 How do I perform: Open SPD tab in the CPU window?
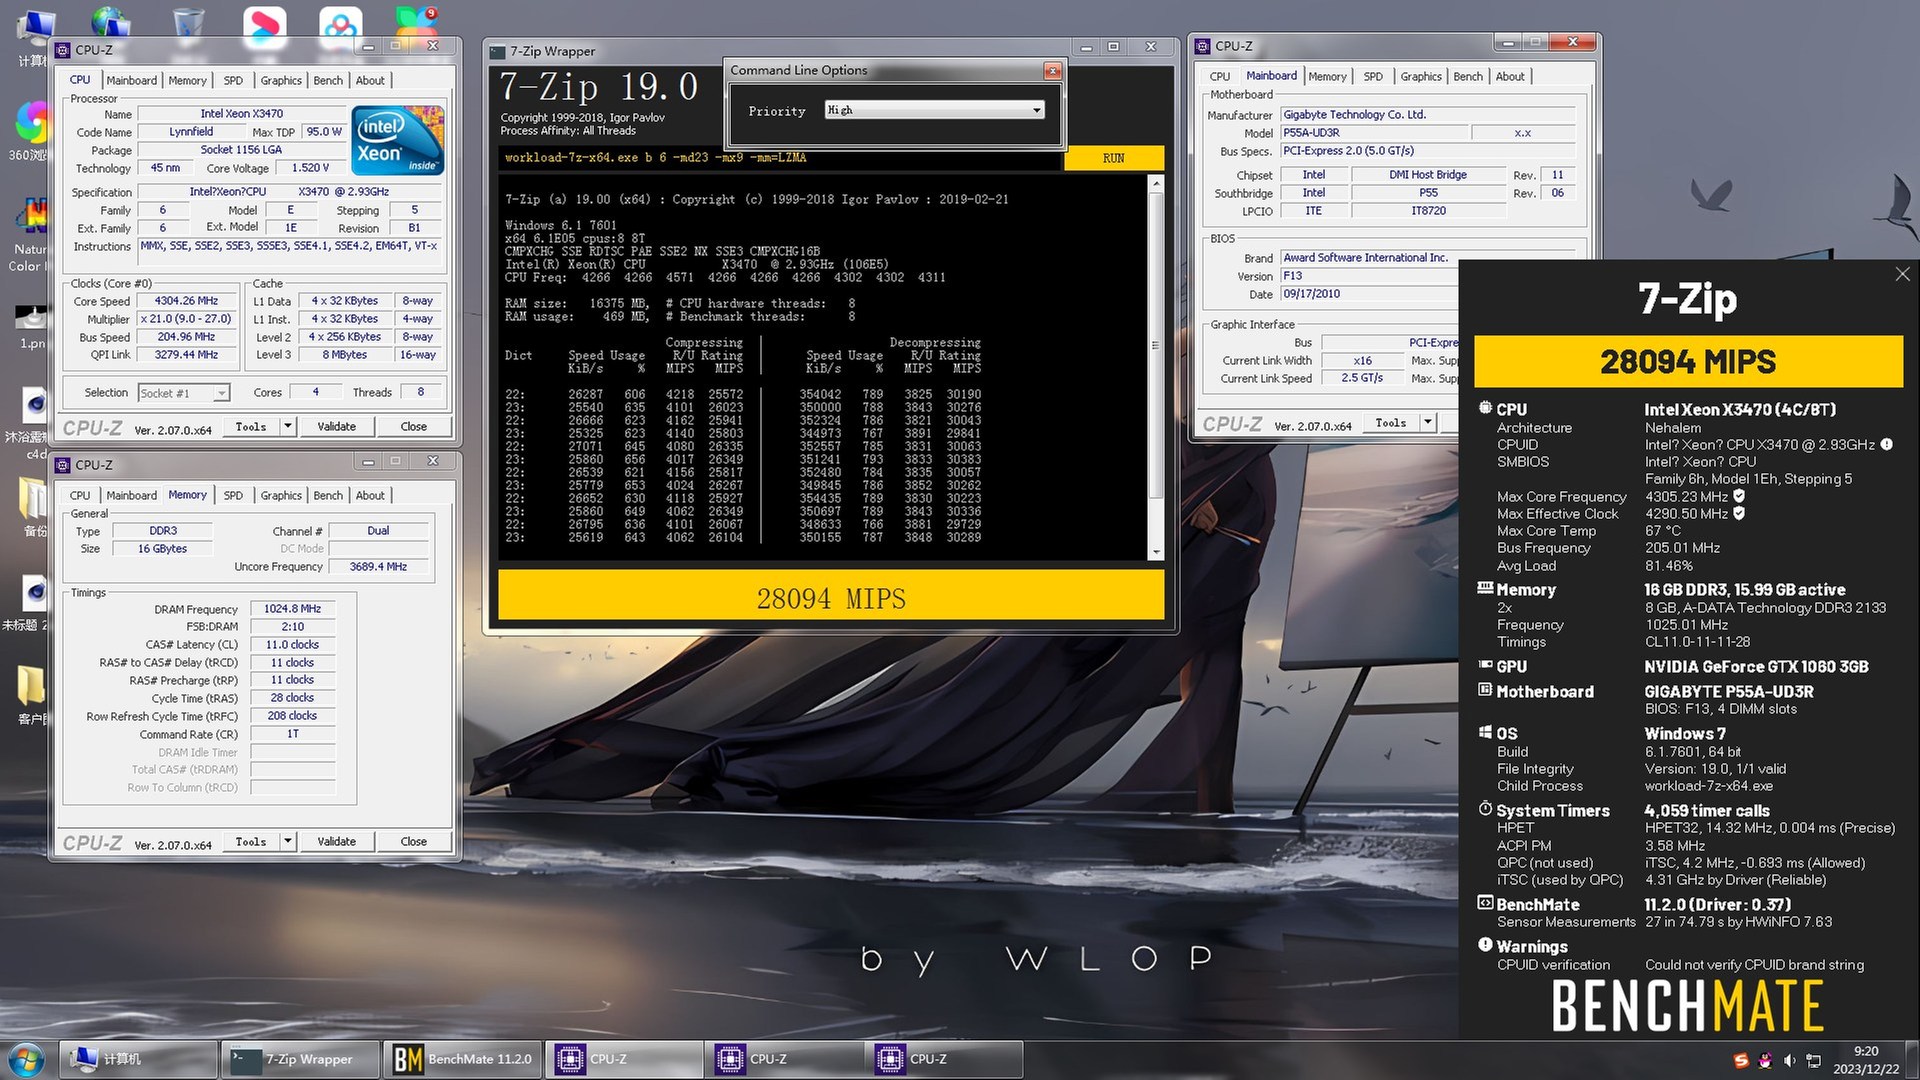click(x=233, y=81)
